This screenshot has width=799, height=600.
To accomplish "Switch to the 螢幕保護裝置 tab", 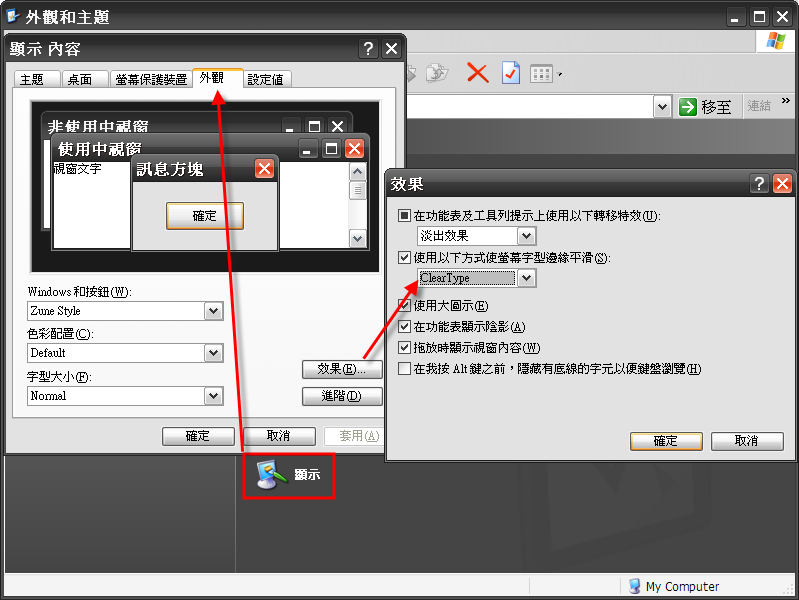I will (x=151, y=80).
